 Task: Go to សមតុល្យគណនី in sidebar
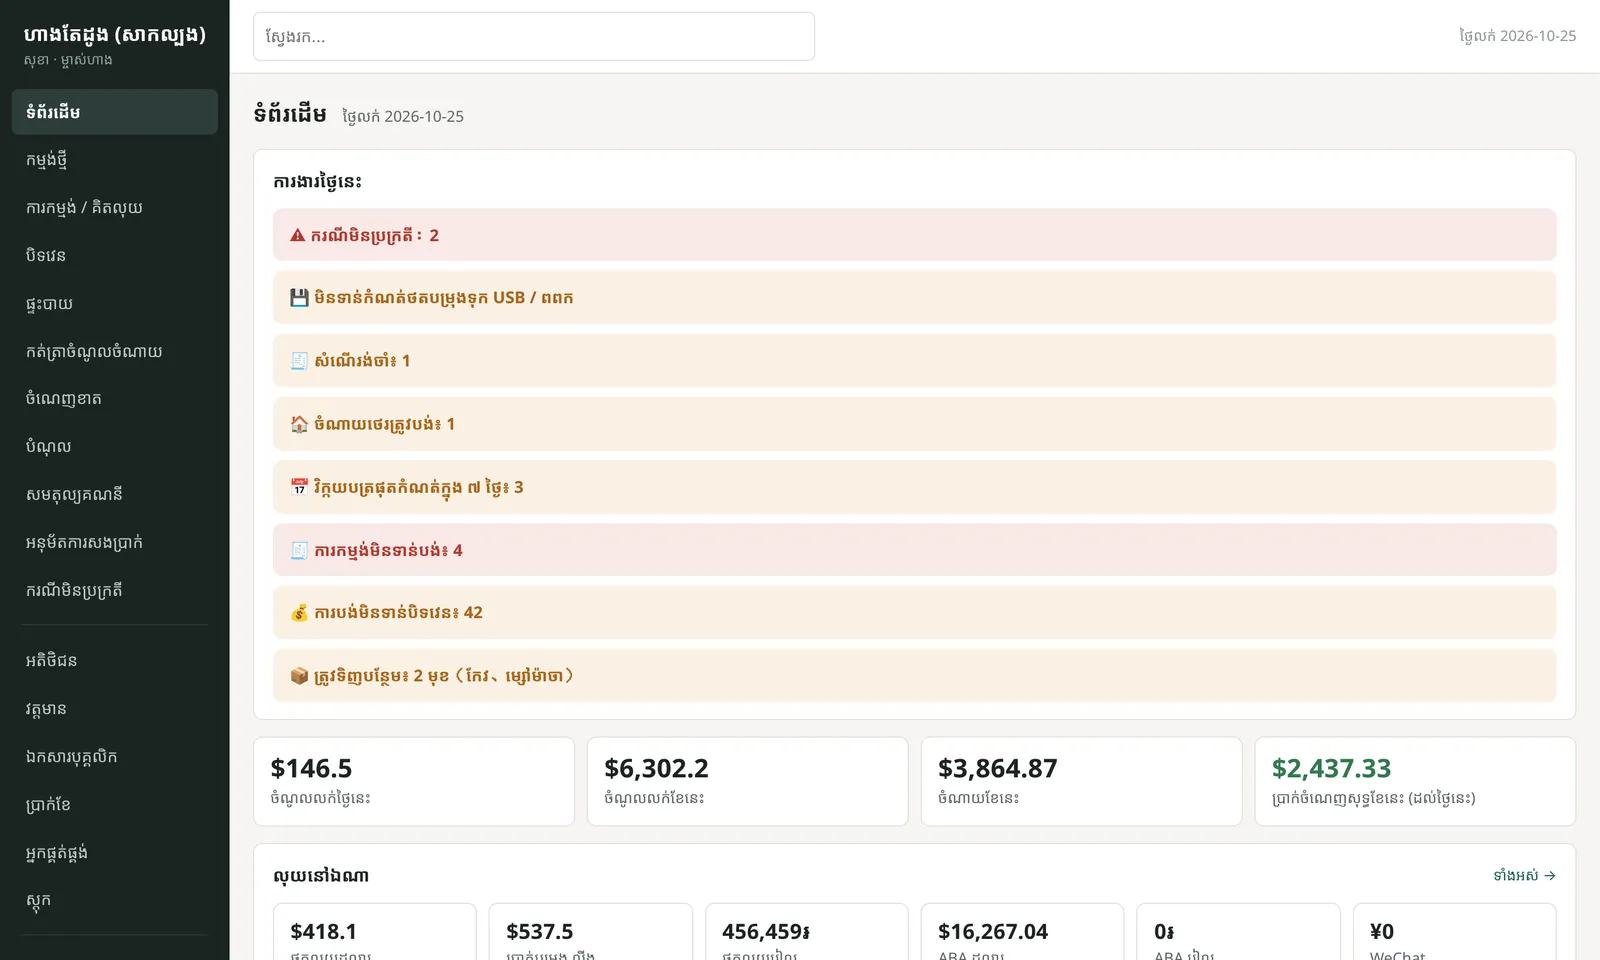115,495
